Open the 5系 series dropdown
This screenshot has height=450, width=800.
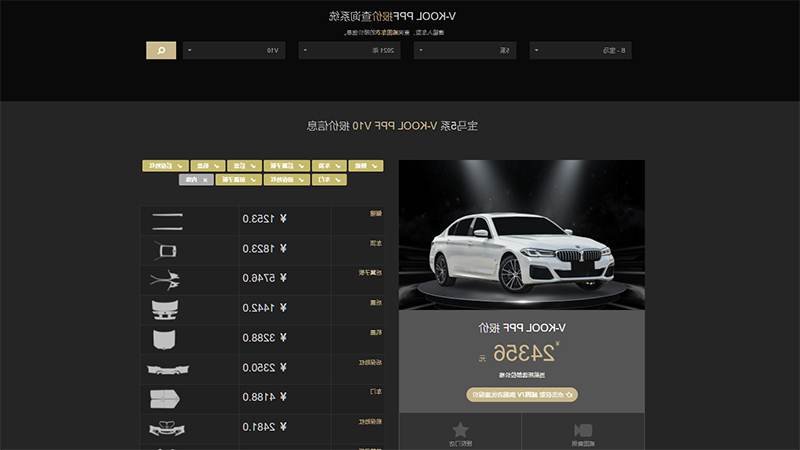pos(465,51)
